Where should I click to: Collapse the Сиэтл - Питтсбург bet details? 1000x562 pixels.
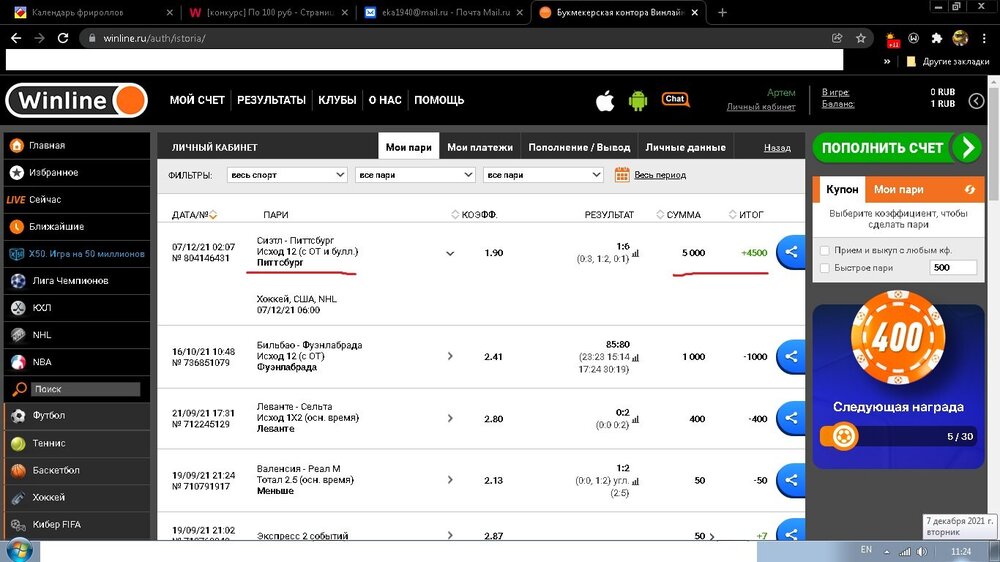(450, 253)
